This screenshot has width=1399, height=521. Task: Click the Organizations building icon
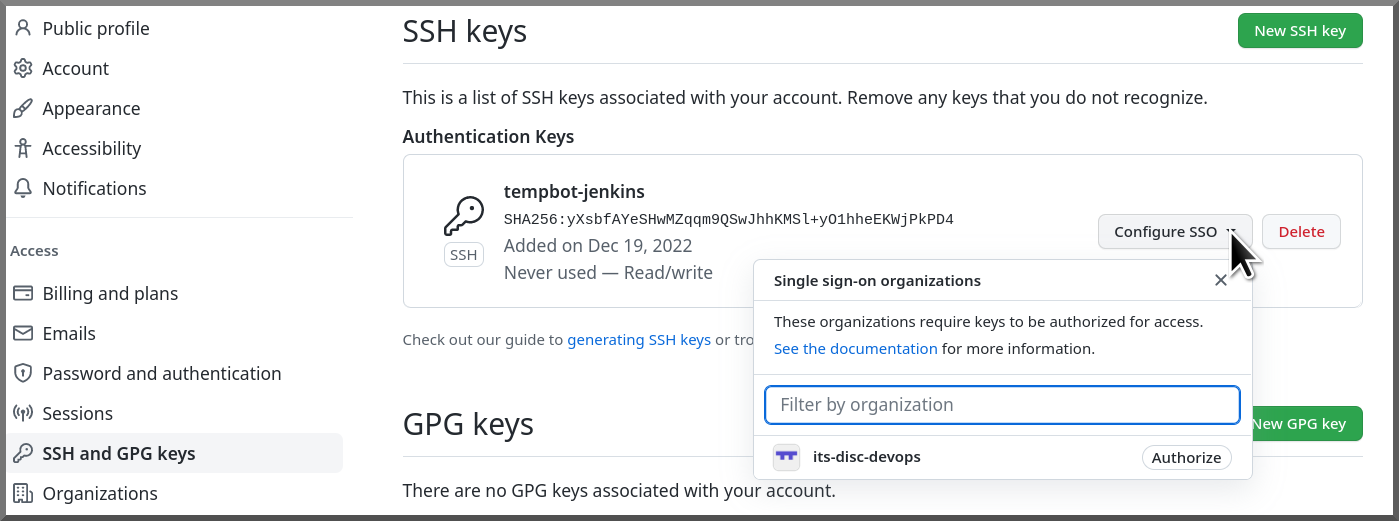pos(23,493)
